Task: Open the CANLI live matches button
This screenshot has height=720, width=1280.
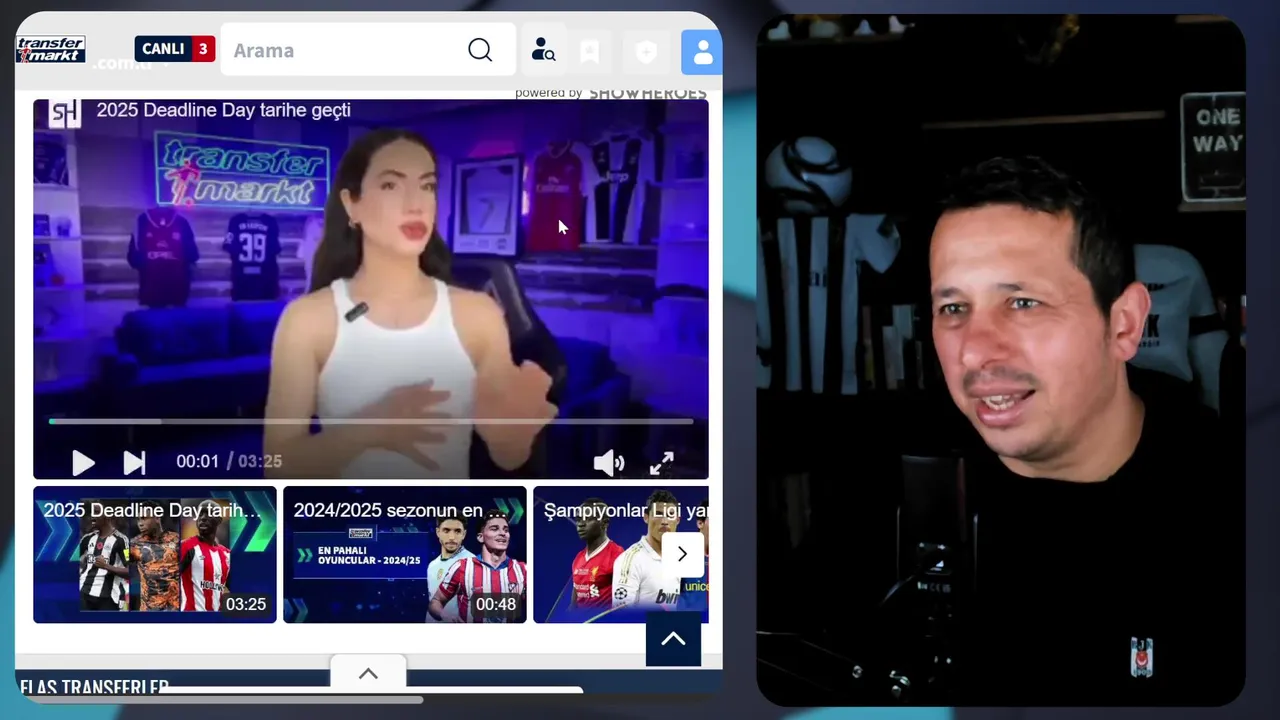Action: click(x=175, y=49)
